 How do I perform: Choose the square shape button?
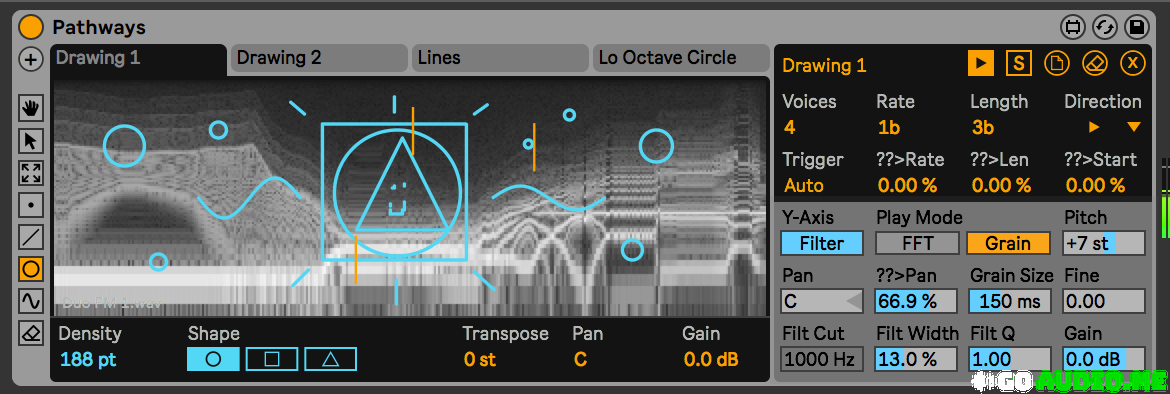[272, 359]
